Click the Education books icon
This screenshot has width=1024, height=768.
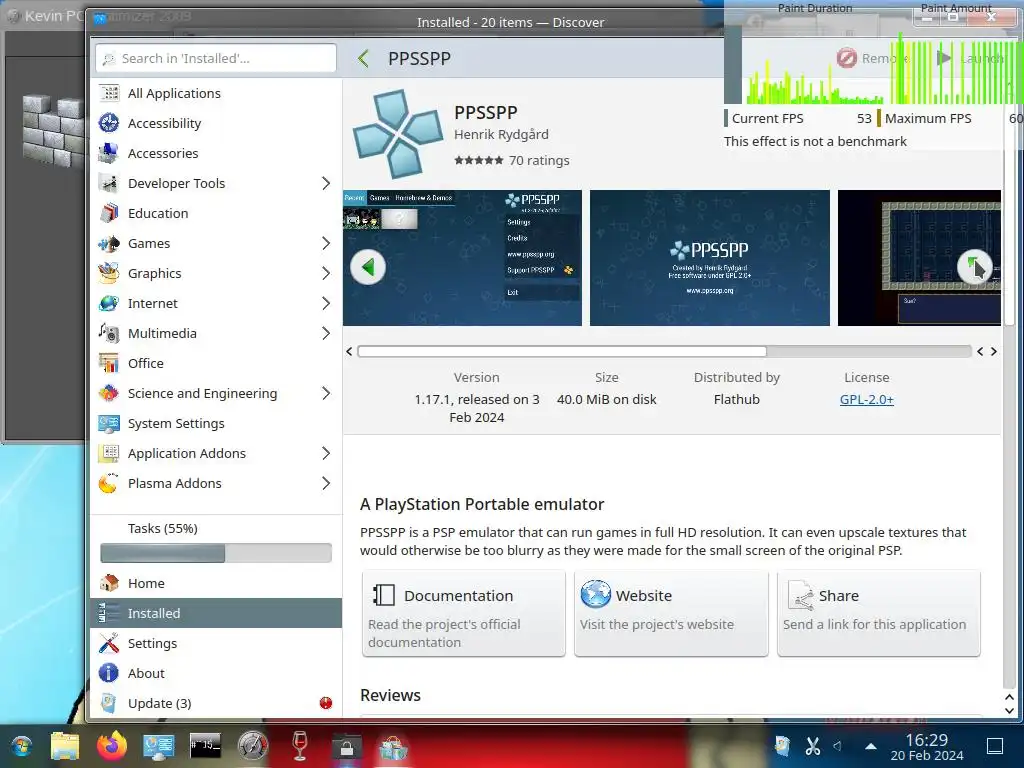[x=109, y=214]
